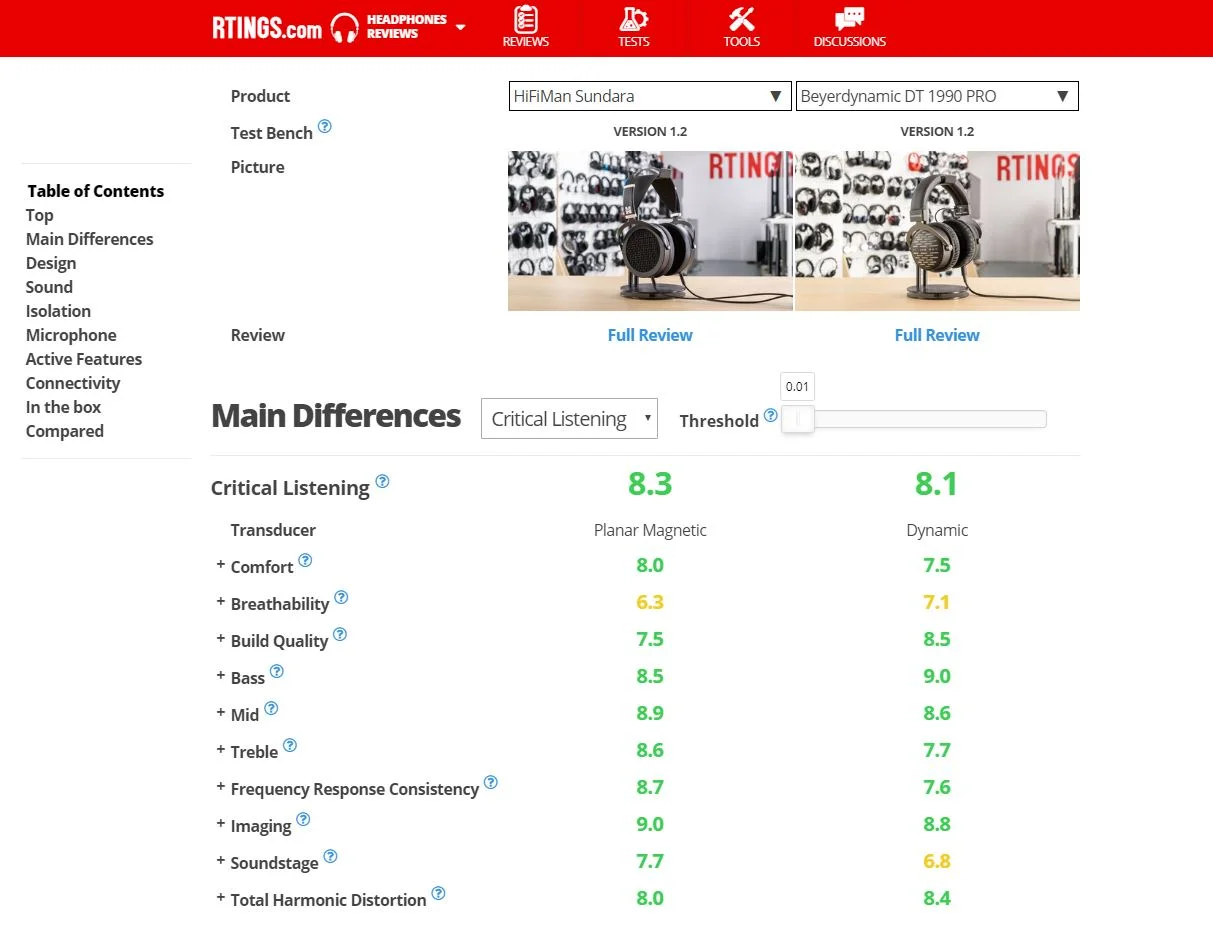
Task: Jump to In the box section
Action: coord(63,407)
